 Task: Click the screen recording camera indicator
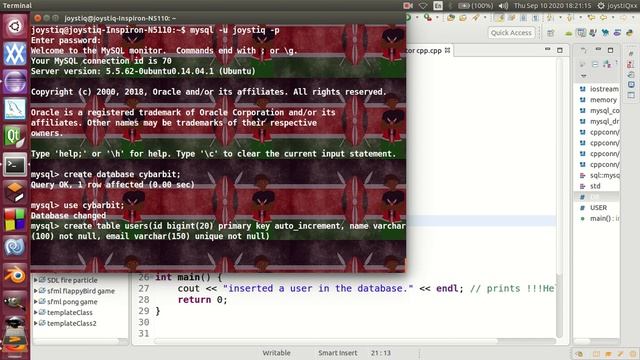coord(407,5)
